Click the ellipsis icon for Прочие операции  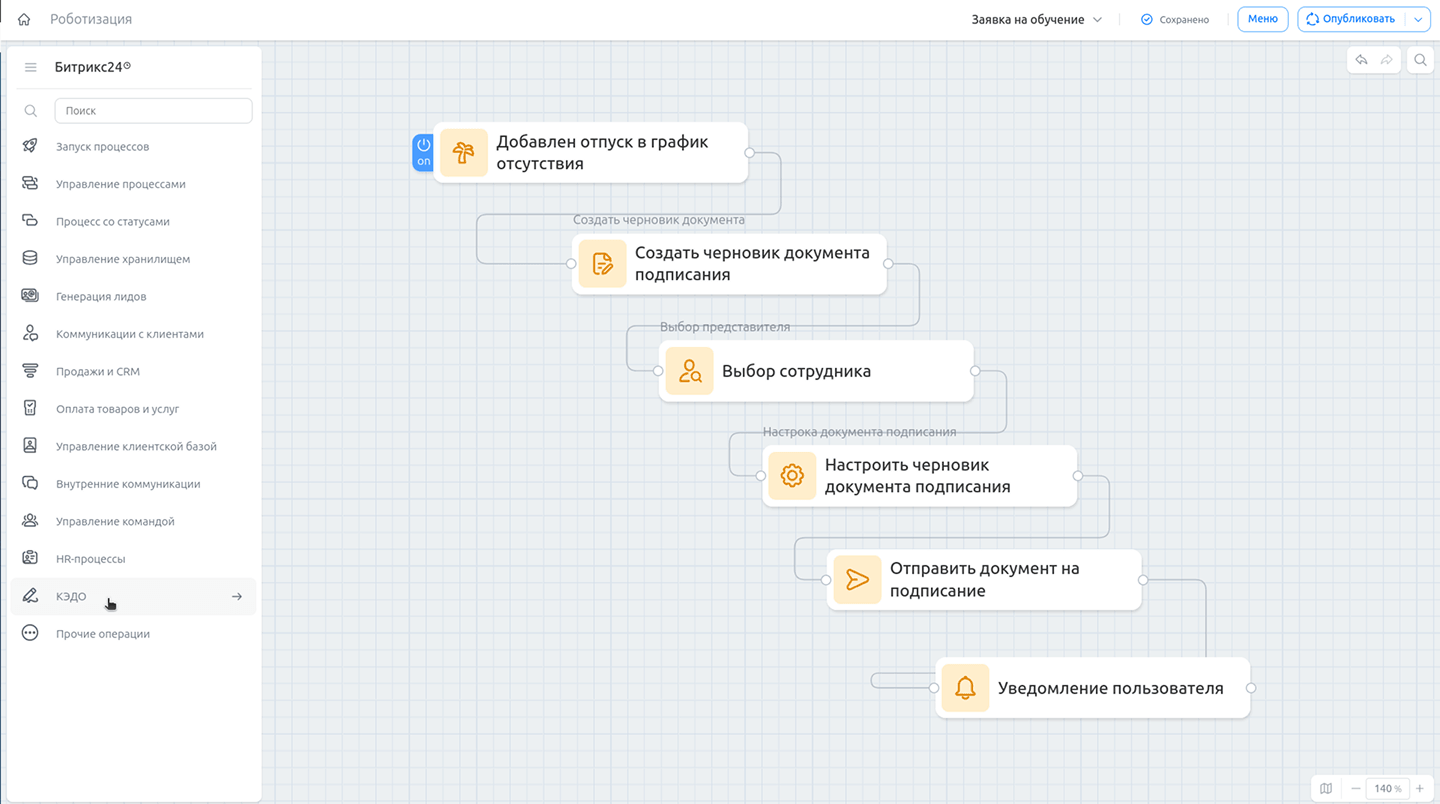click(x=30, y=633)
